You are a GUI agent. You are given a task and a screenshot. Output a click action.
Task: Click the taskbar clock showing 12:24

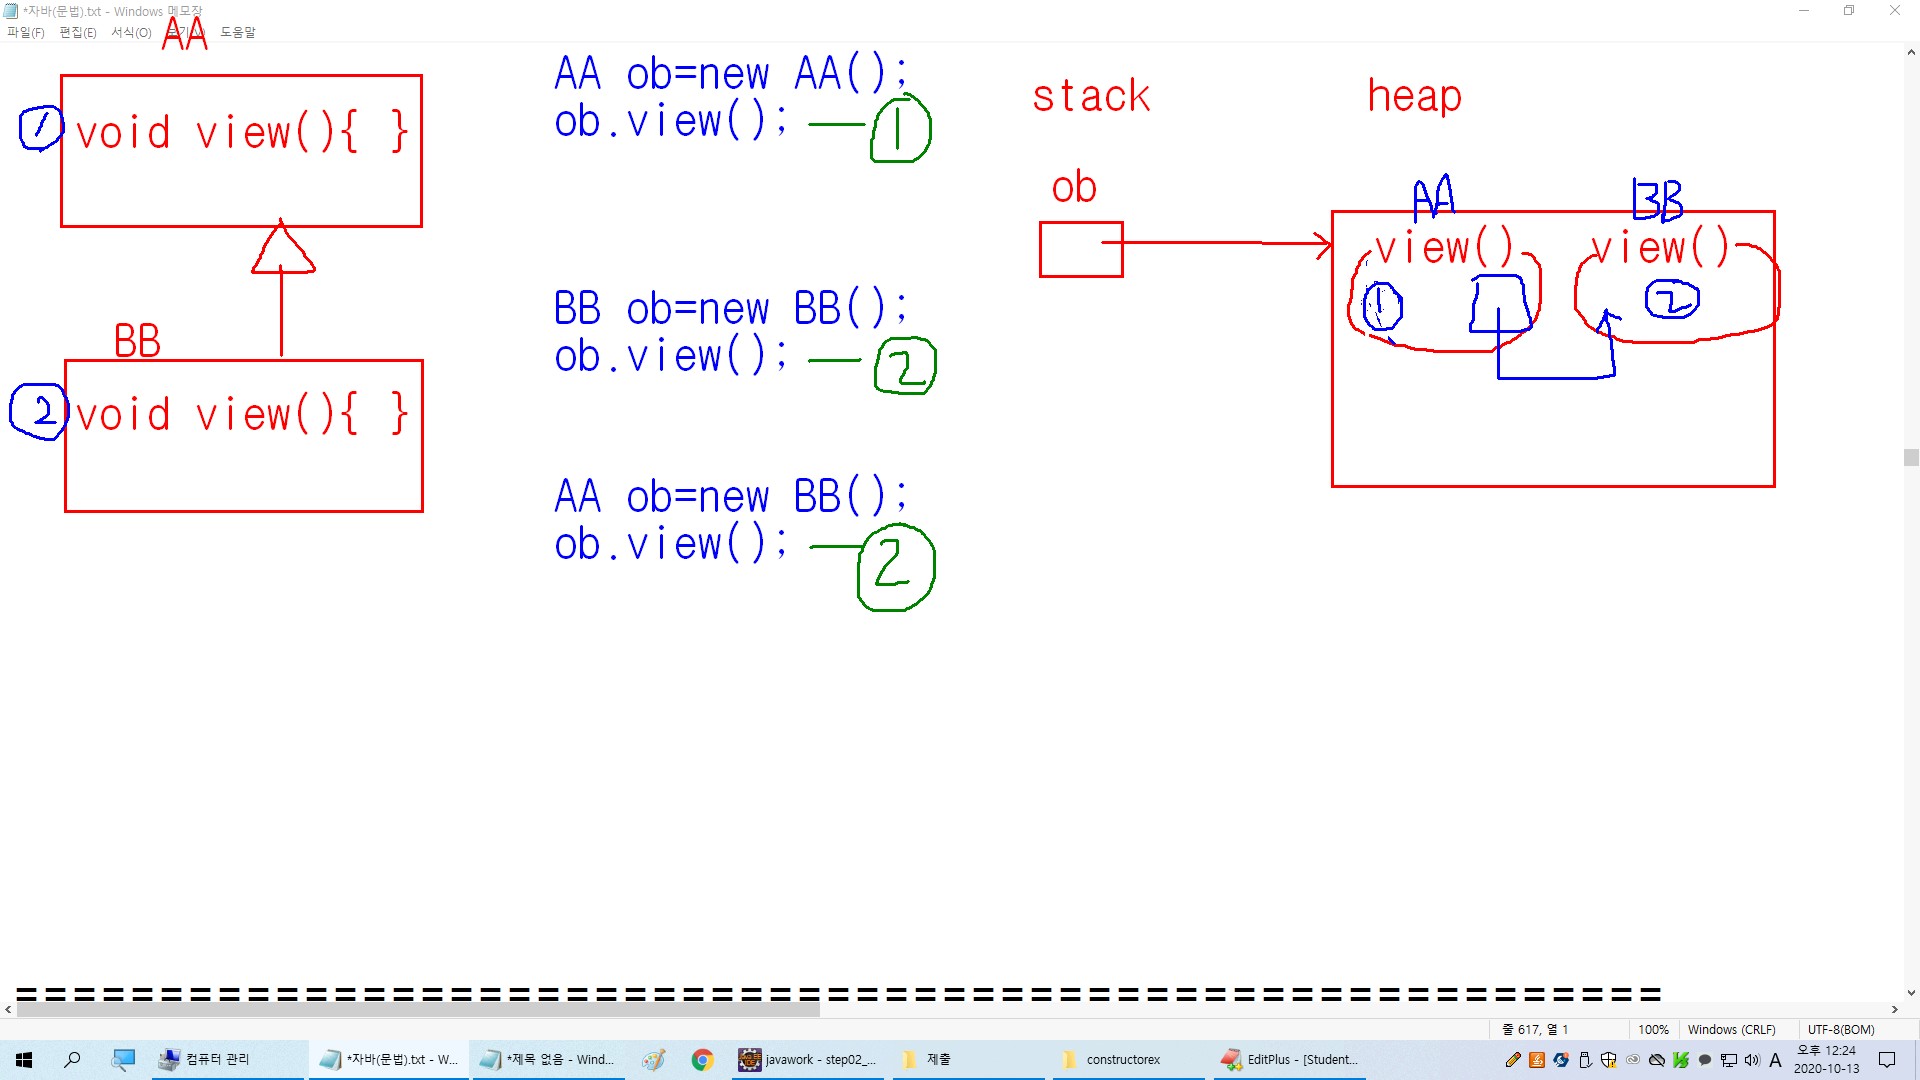click(x=1826, y=1060)
